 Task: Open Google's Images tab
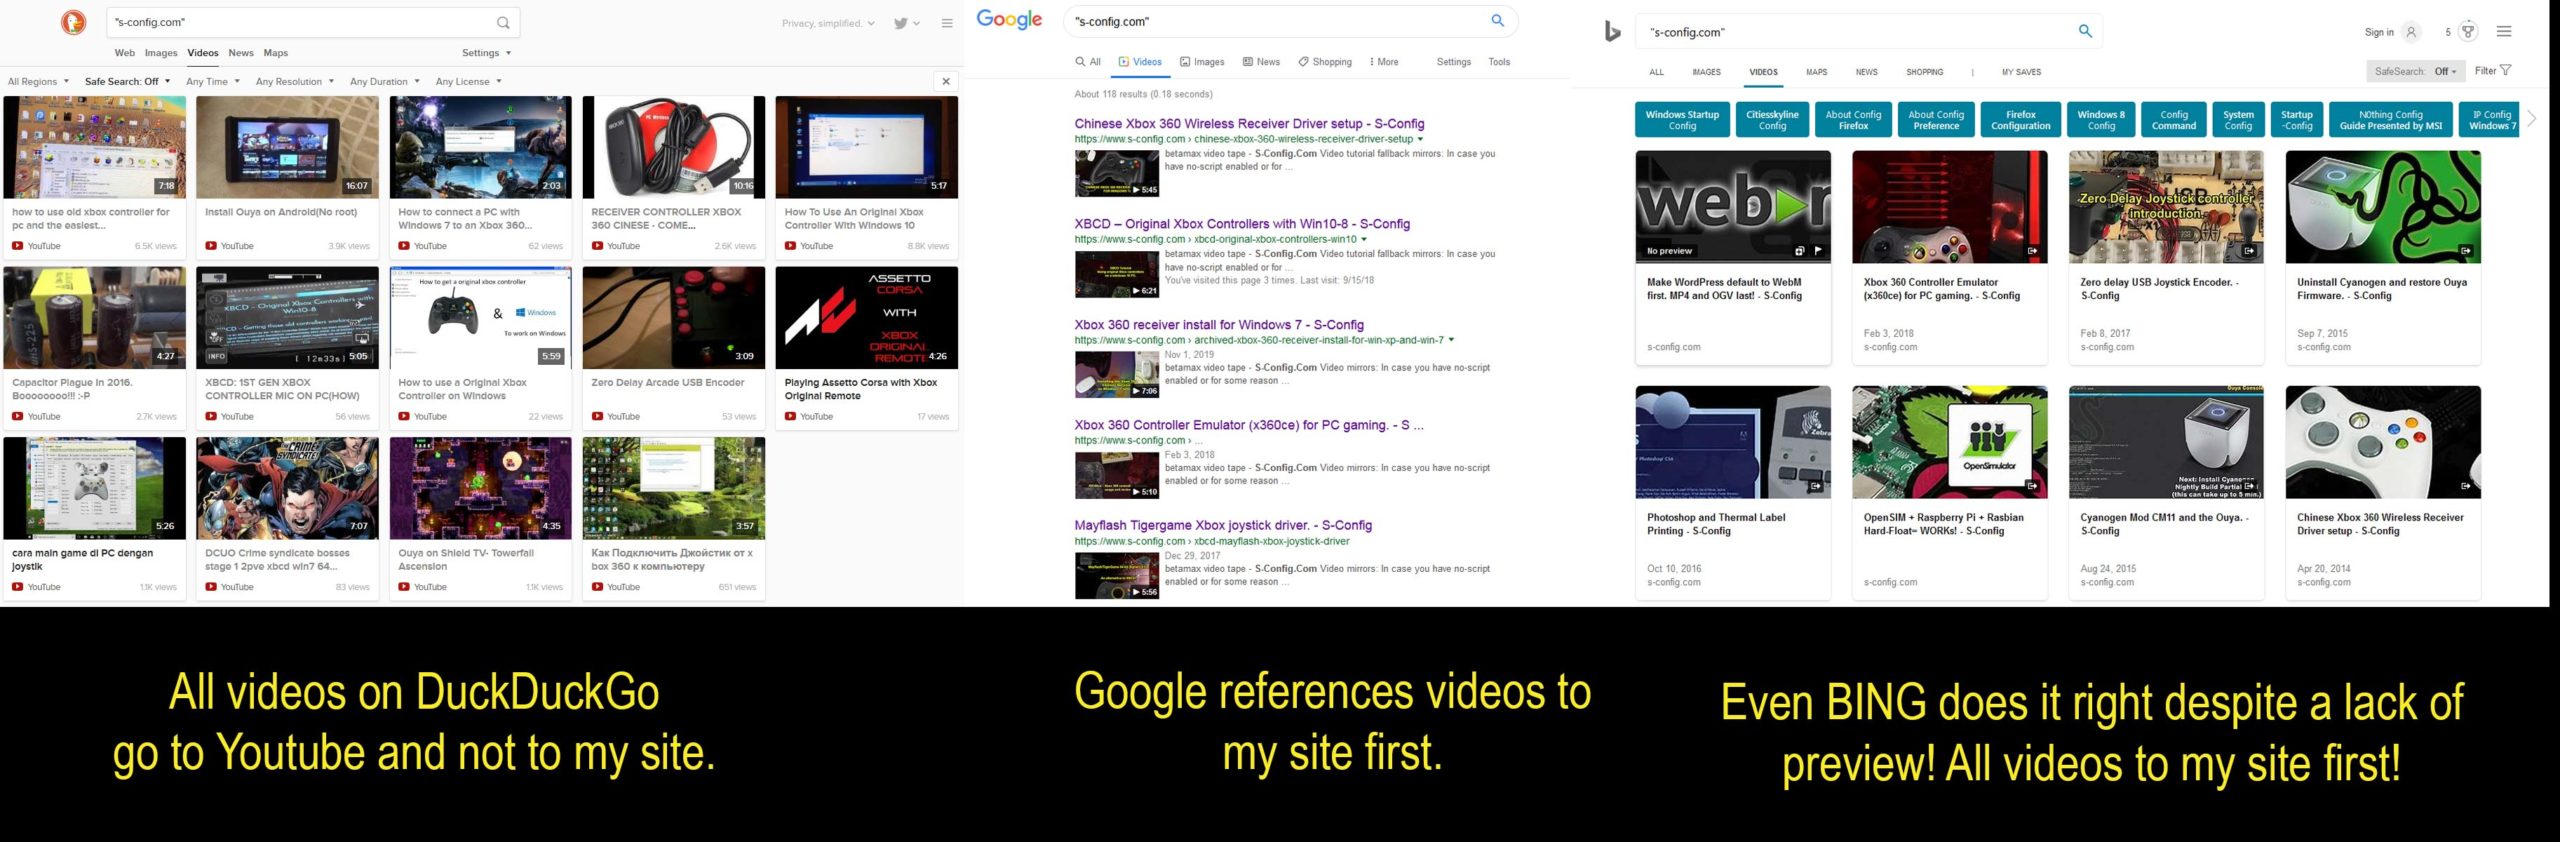(x=1202, y=62)
